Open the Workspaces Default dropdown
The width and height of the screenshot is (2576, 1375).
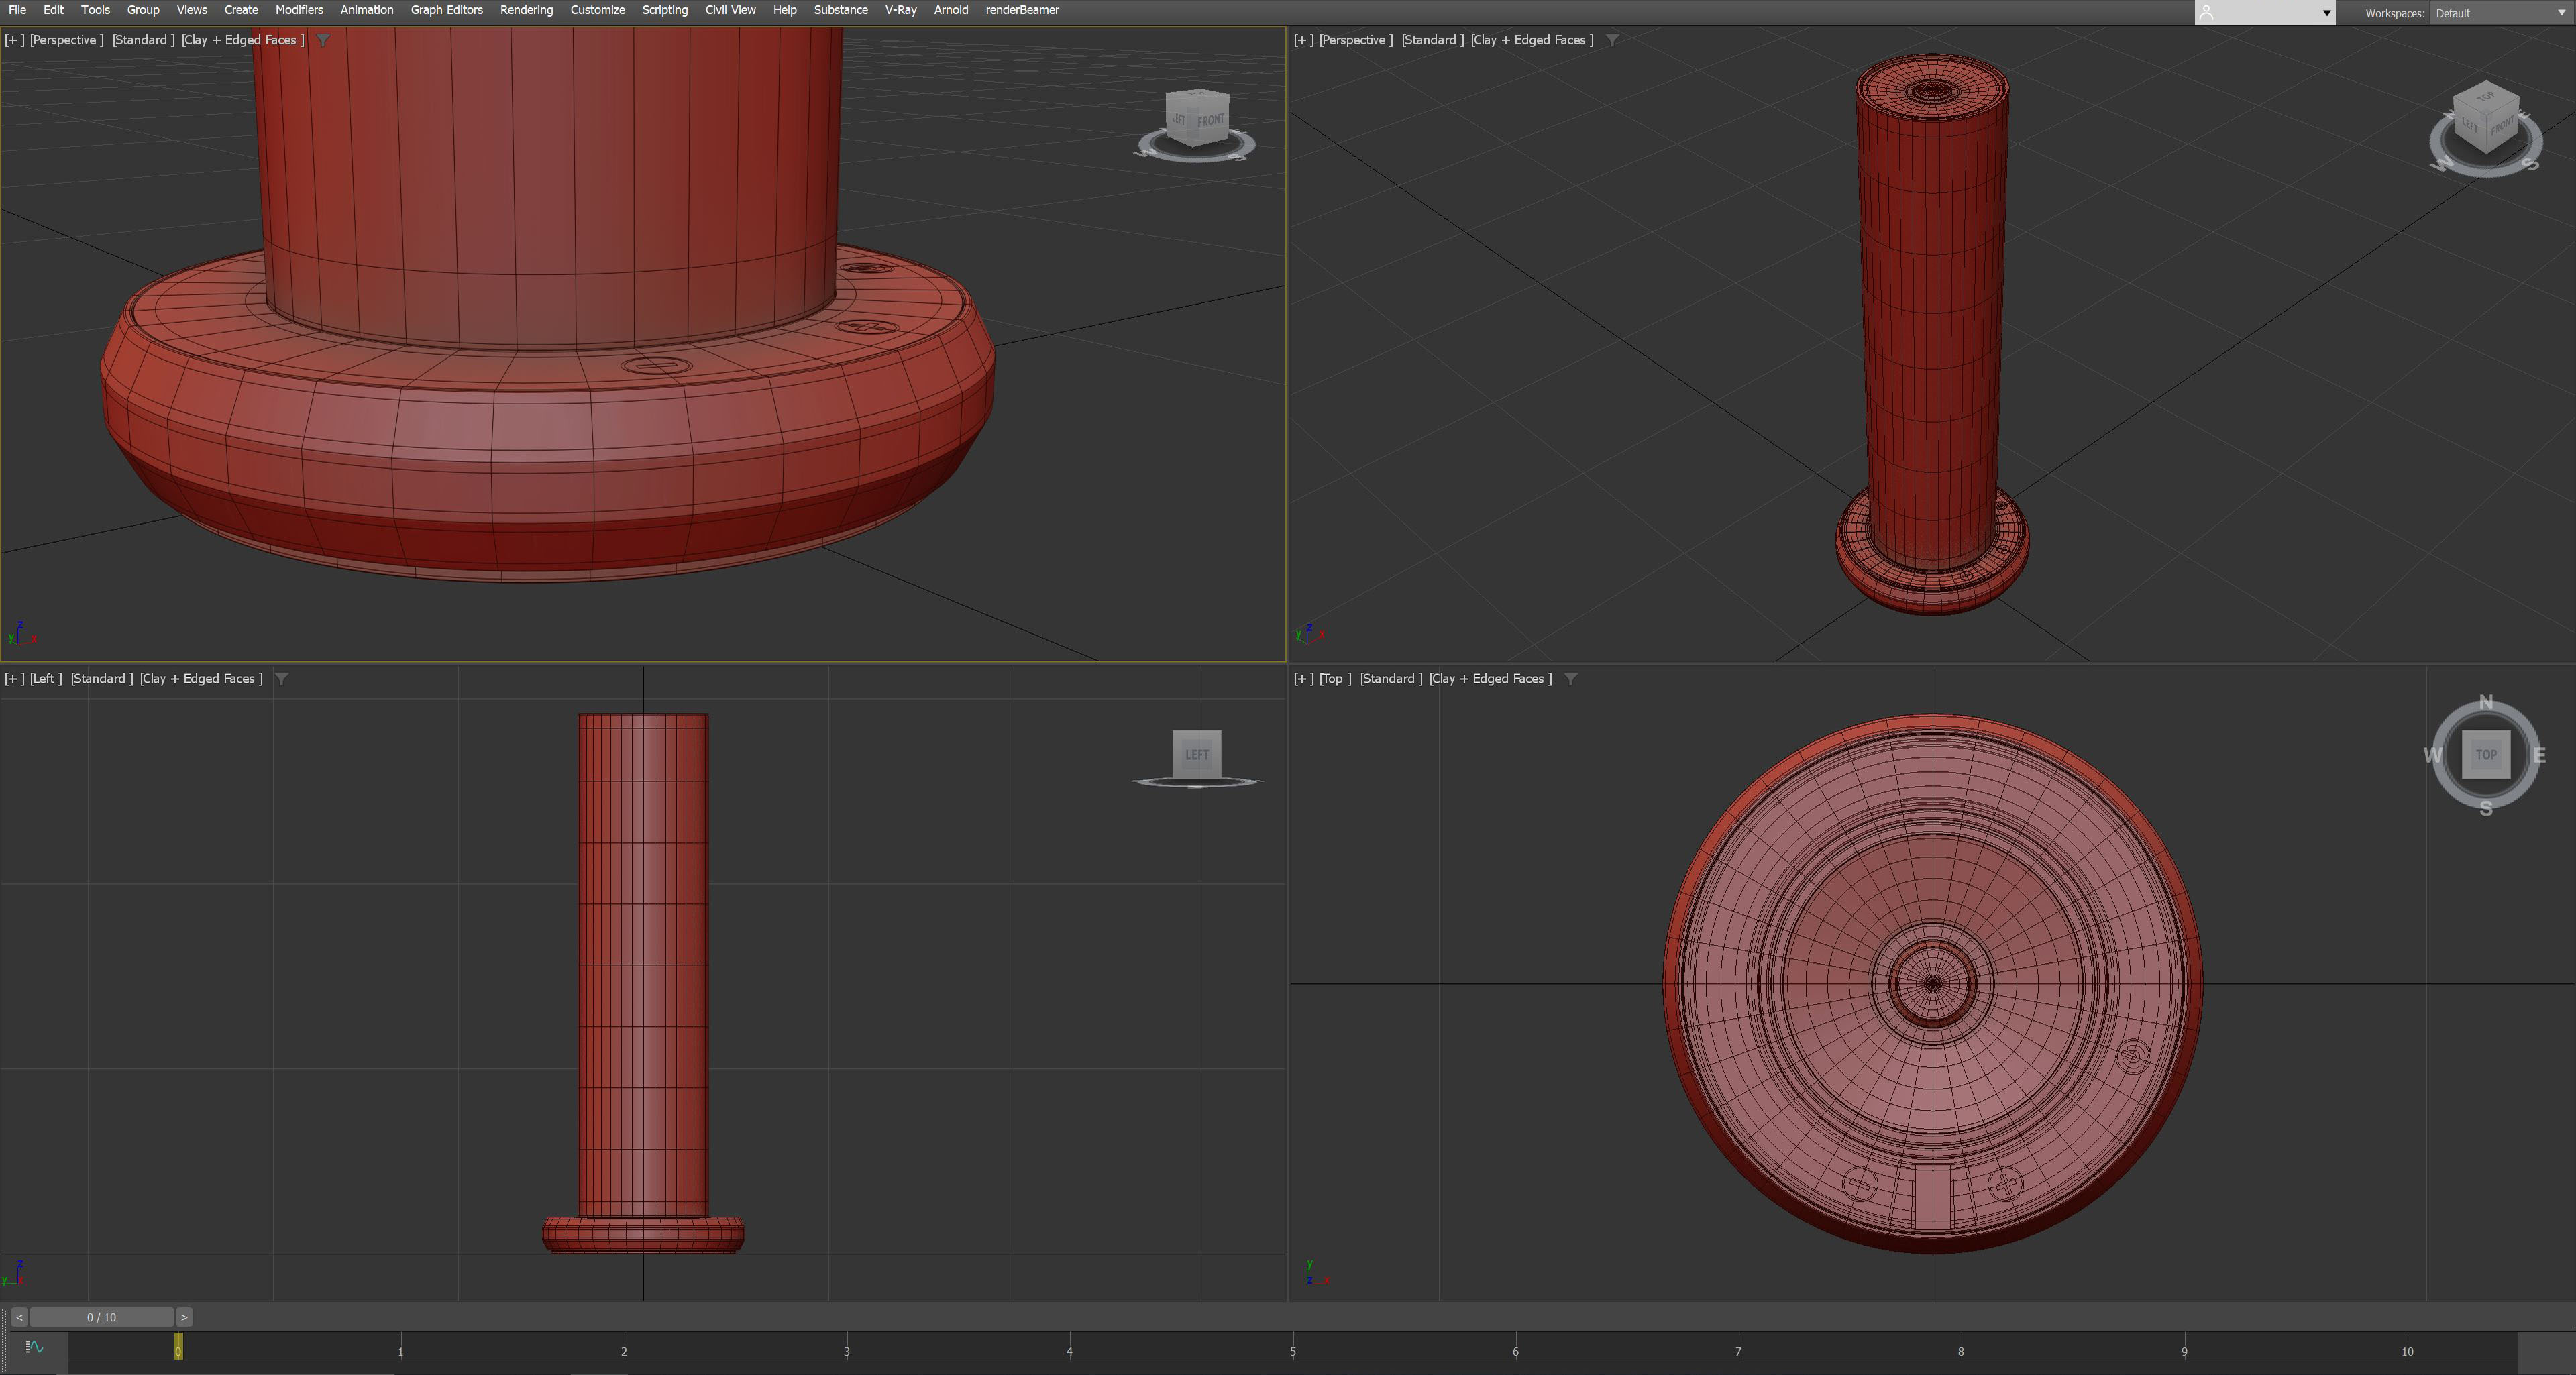point(2499,13)
